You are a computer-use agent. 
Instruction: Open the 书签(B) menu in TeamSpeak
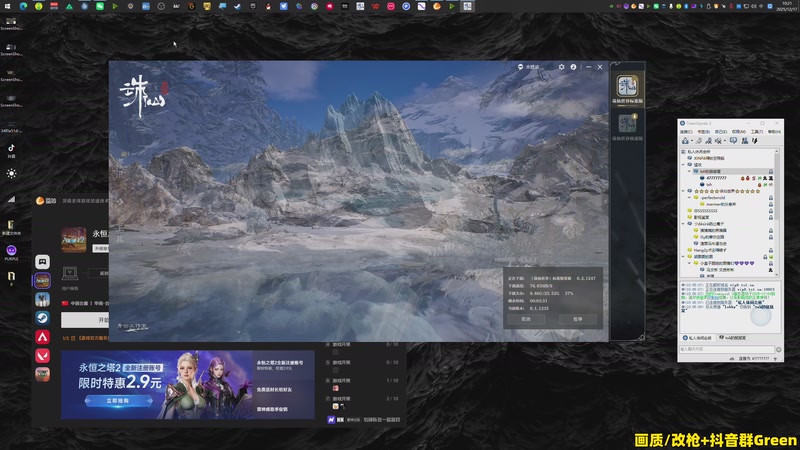(704, 132)
